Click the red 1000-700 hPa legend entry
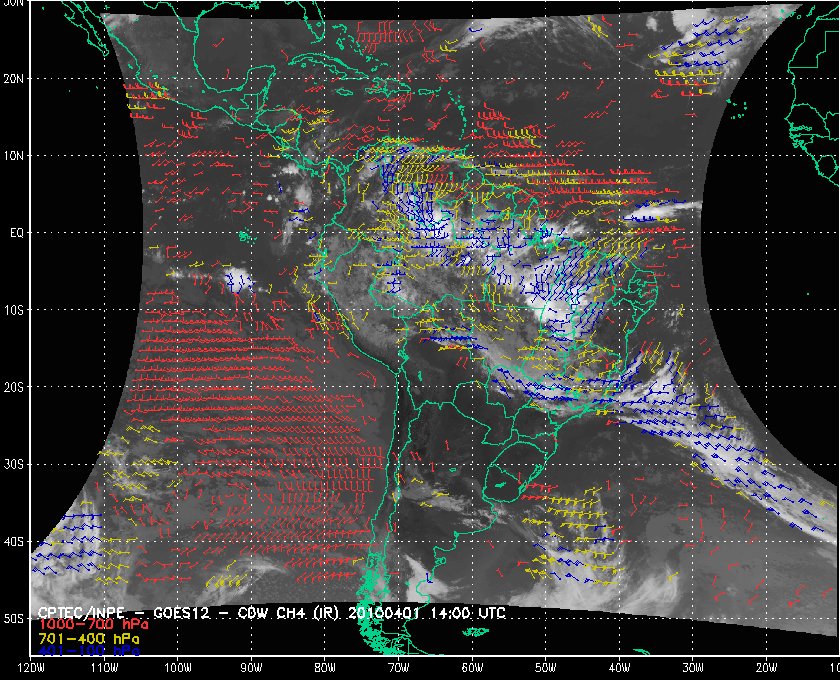The image size is (840, 680). (93, 624)
